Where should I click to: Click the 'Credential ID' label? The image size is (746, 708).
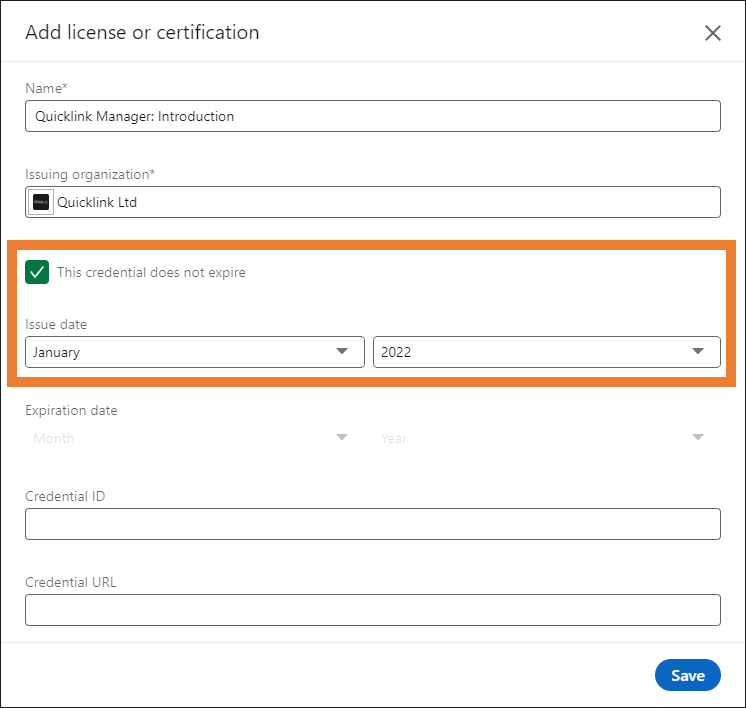point(65,496)
